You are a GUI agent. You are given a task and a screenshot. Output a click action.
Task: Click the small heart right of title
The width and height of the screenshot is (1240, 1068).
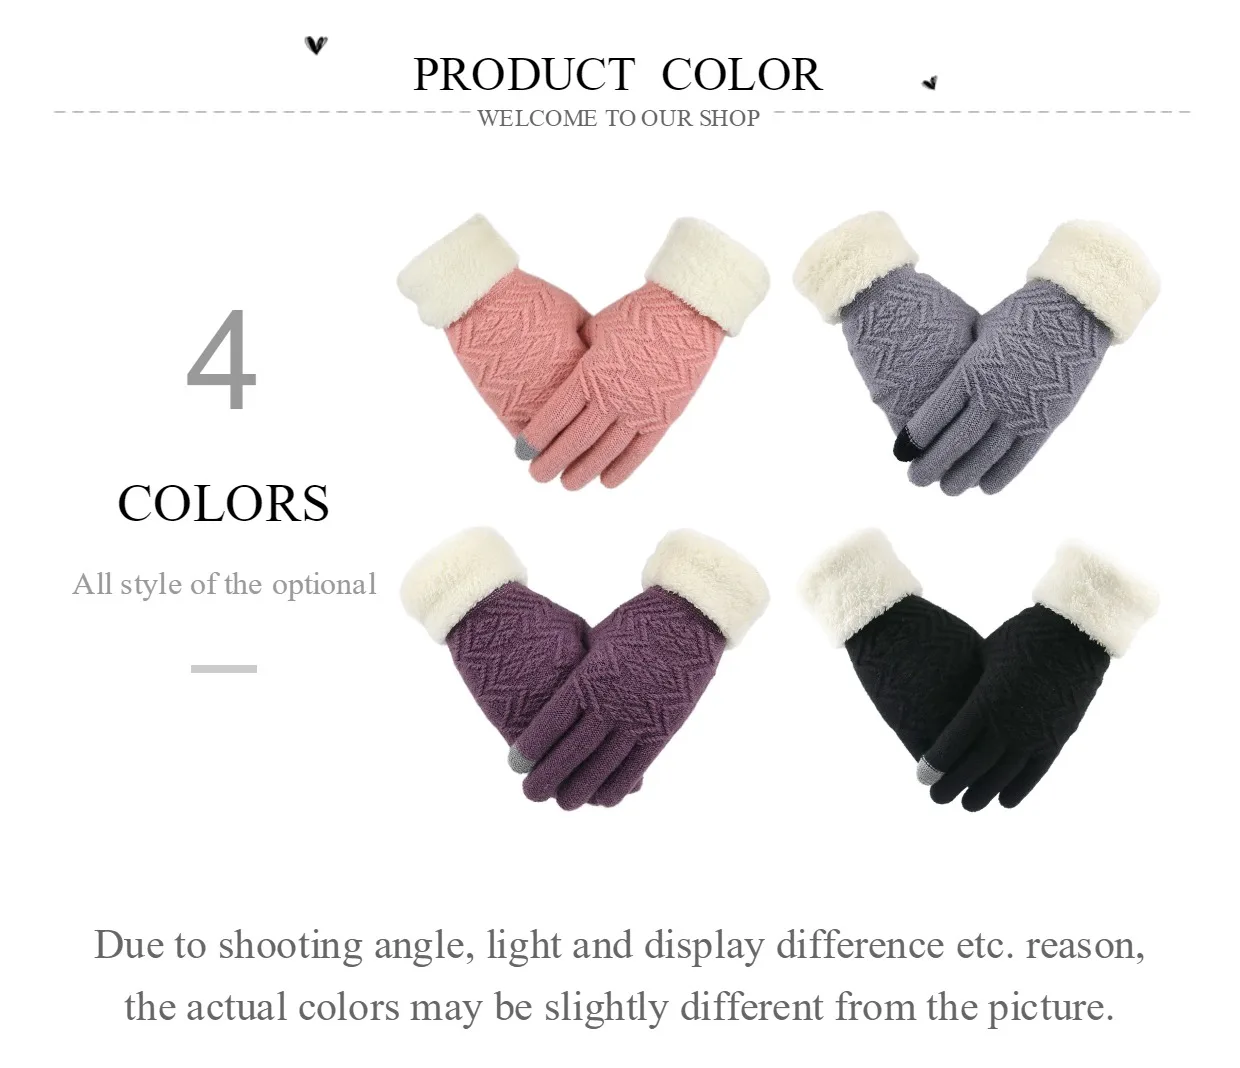click(x=930, y=82)
